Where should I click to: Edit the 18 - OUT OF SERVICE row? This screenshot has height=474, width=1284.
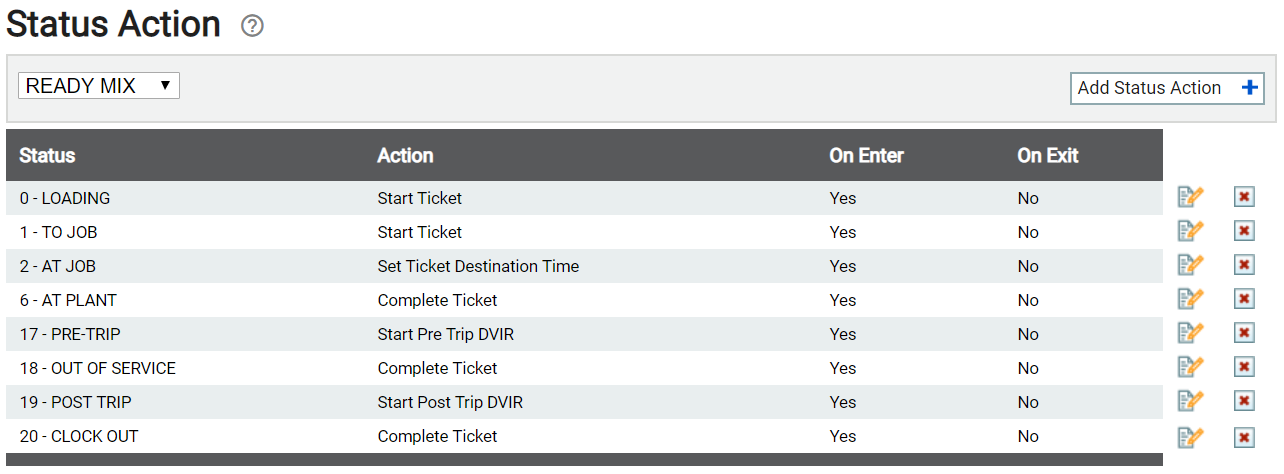(1190, 368)
